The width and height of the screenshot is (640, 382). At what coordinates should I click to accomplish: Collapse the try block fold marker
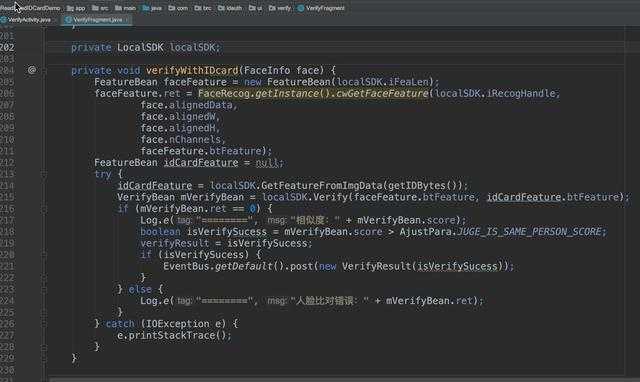click(44, 174)
